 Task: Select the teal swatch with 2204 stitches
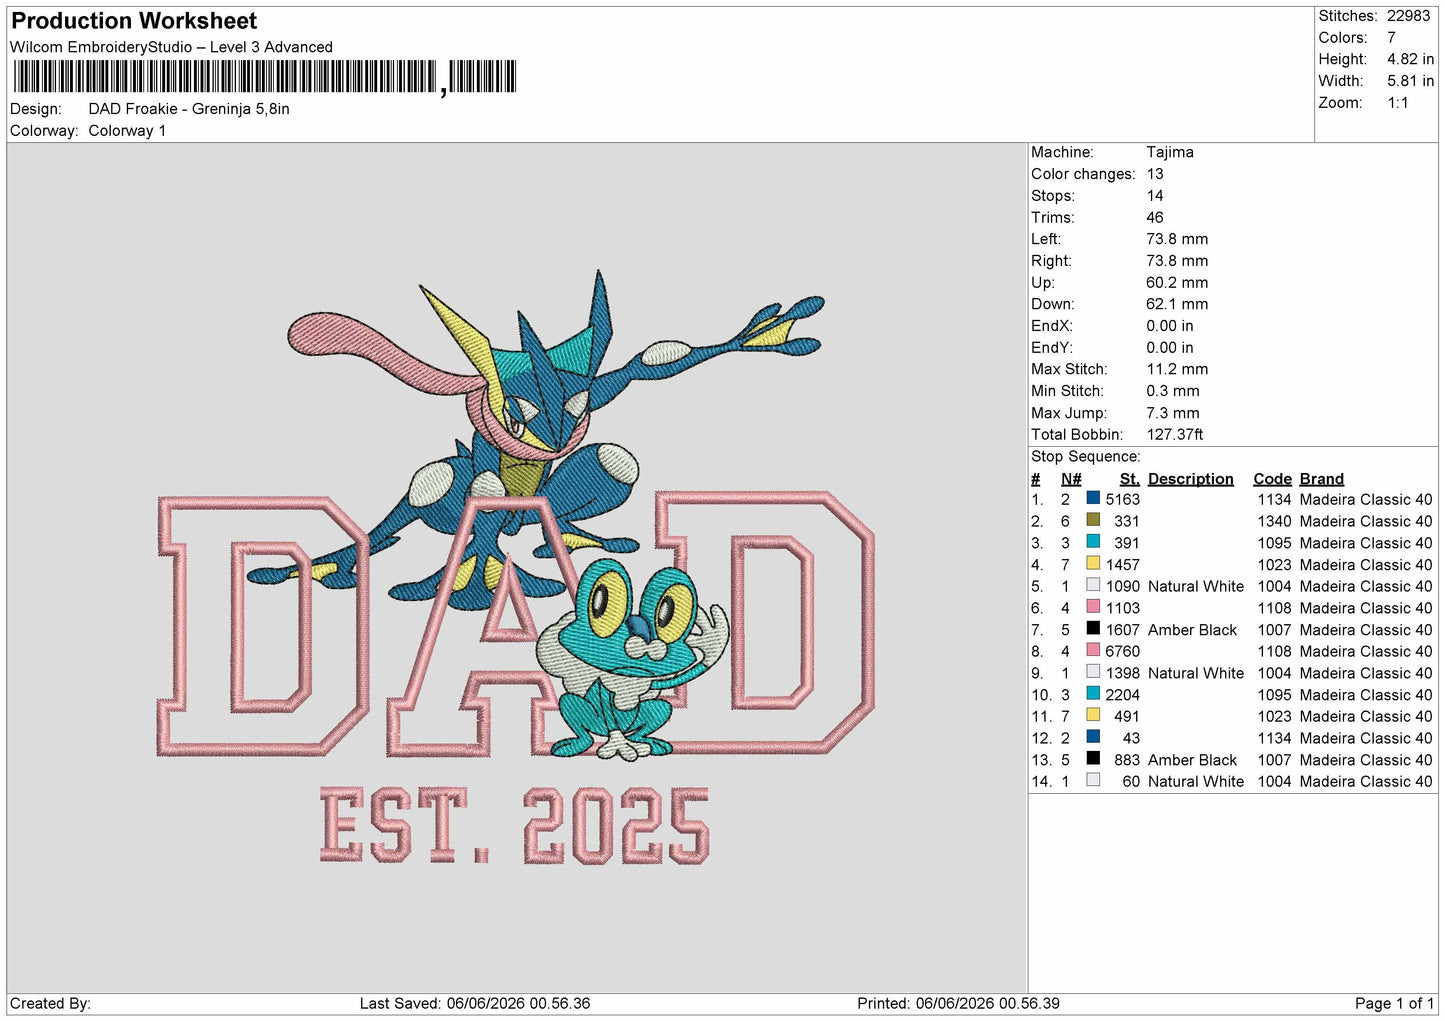point(1093,693)
